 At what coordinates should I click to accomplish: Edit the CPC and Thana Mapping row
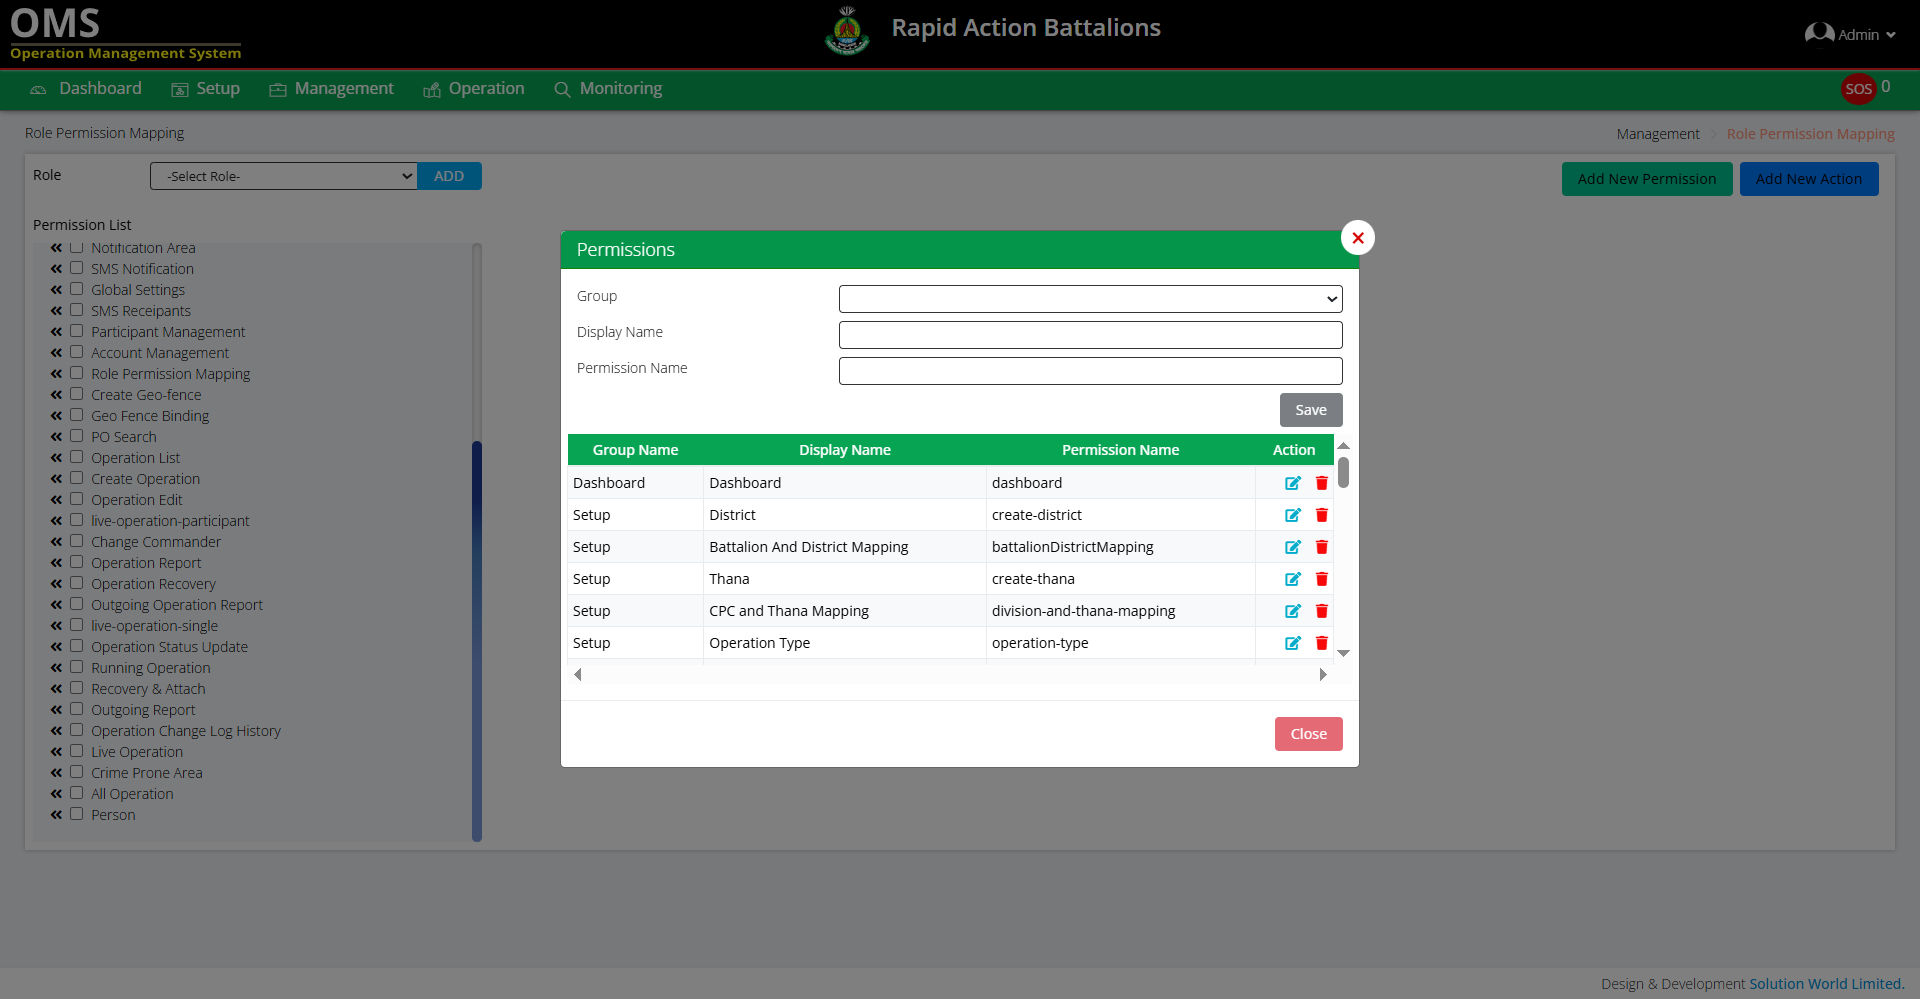1292,611
